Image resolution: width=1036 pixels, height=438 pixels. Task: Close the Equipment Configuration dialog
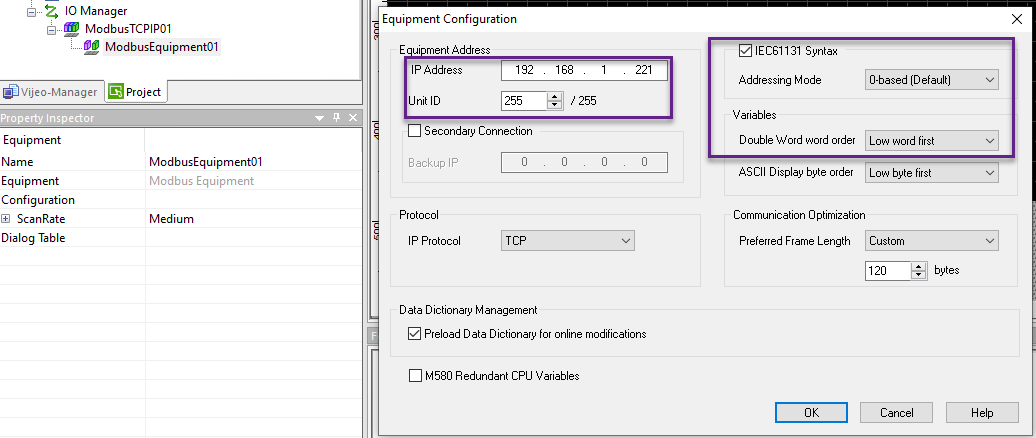coord(1018,19)
